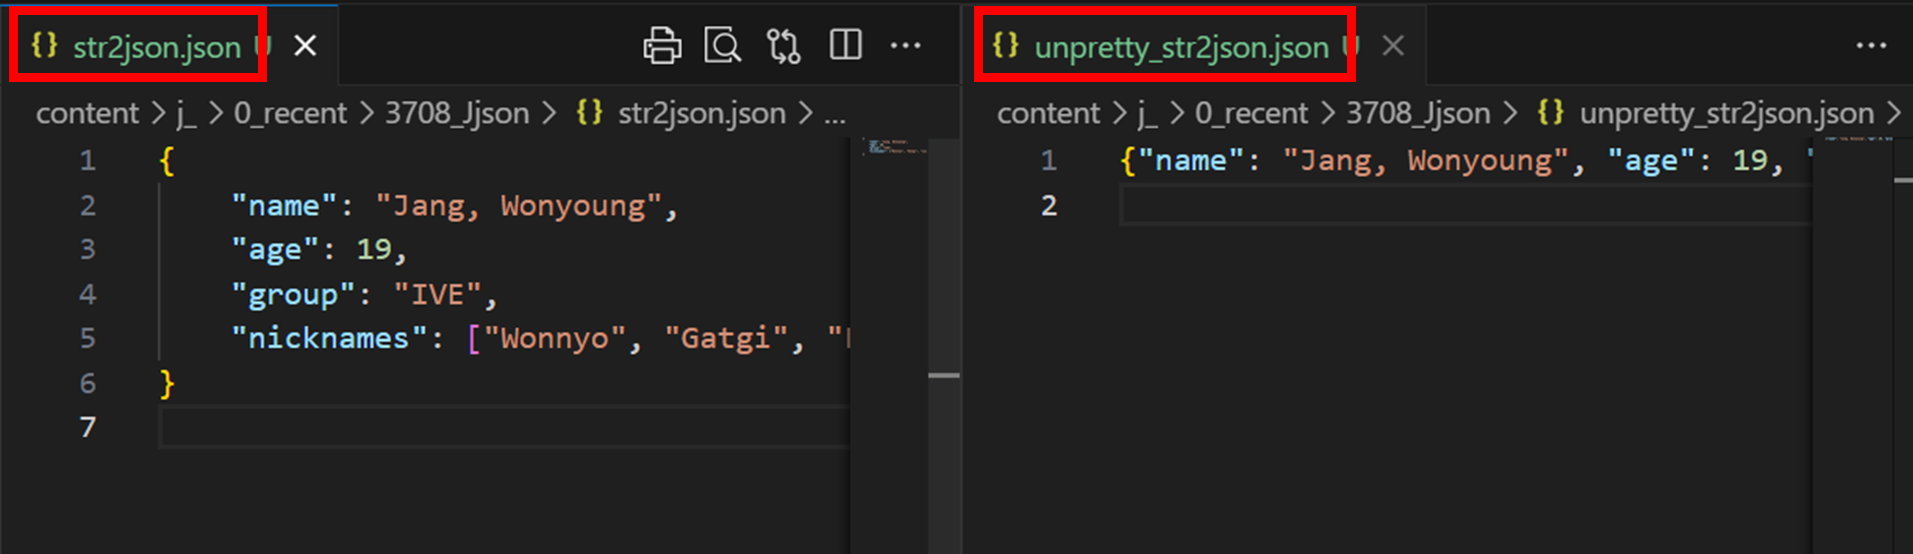Expand 3708_Json breadcrumb in left editor
Image resolution: width=1913 pixels, height=554 pixels.
pyautogui.click(x=457, y=114)
